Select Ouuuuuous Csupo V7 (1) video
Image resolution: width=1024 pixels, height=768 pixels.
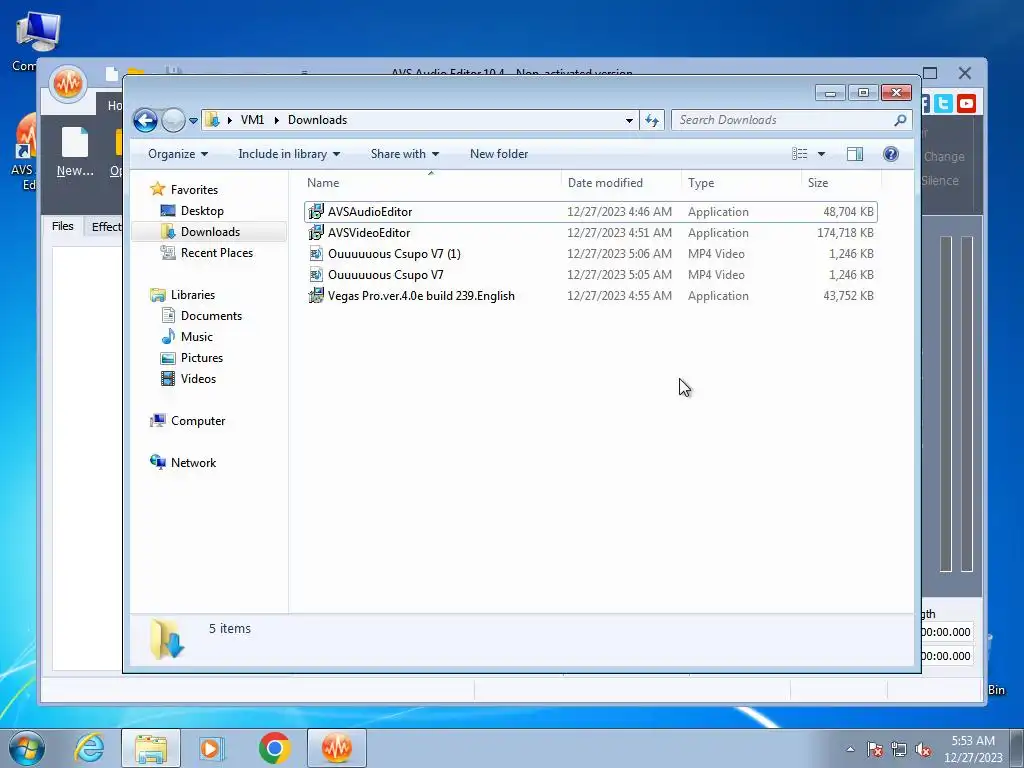point(590,253)
